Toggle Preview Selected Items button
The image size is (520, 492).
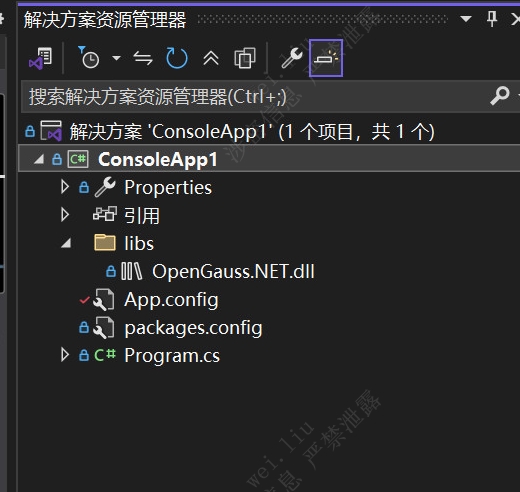(x=326, y=58)
